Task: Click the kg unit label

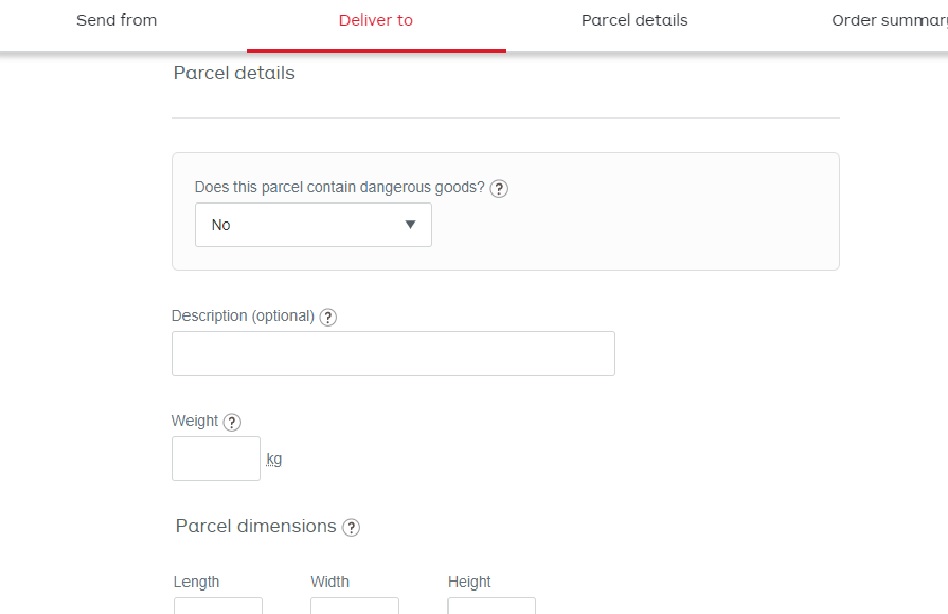Action: tap(274, 460)
